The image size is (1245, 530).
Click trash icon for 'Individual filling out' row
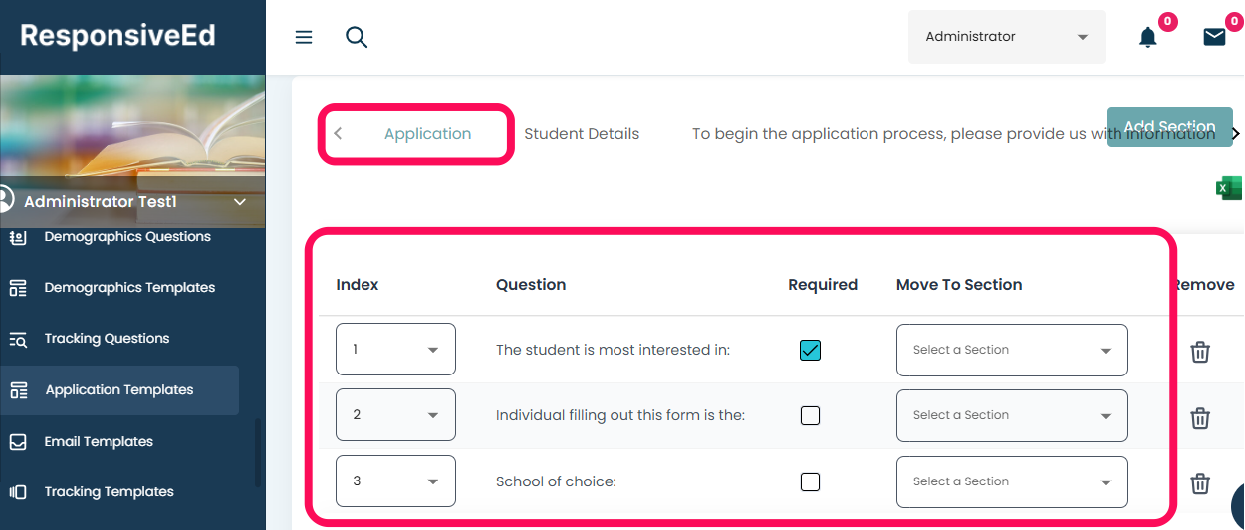pos(1200,417)
